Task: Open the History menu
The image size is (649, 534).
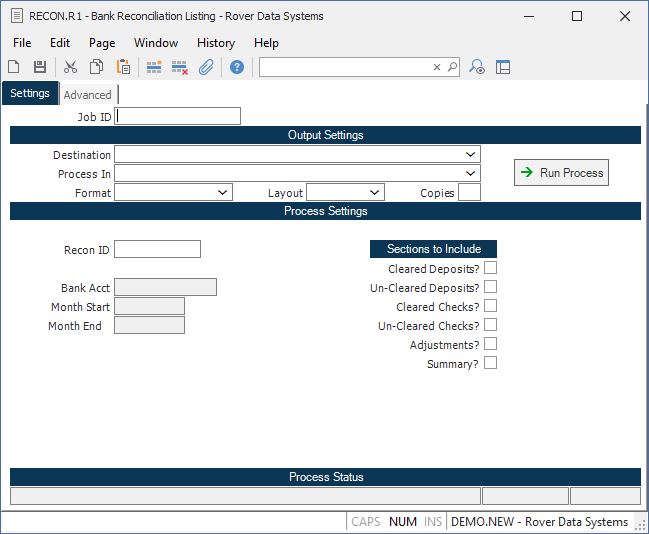Action: click(x=215, y=43)
